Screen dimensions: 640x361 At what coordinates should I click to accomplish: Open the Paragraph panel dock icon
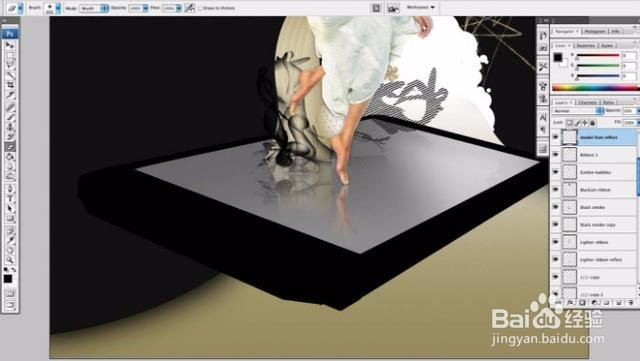point(543,130)
